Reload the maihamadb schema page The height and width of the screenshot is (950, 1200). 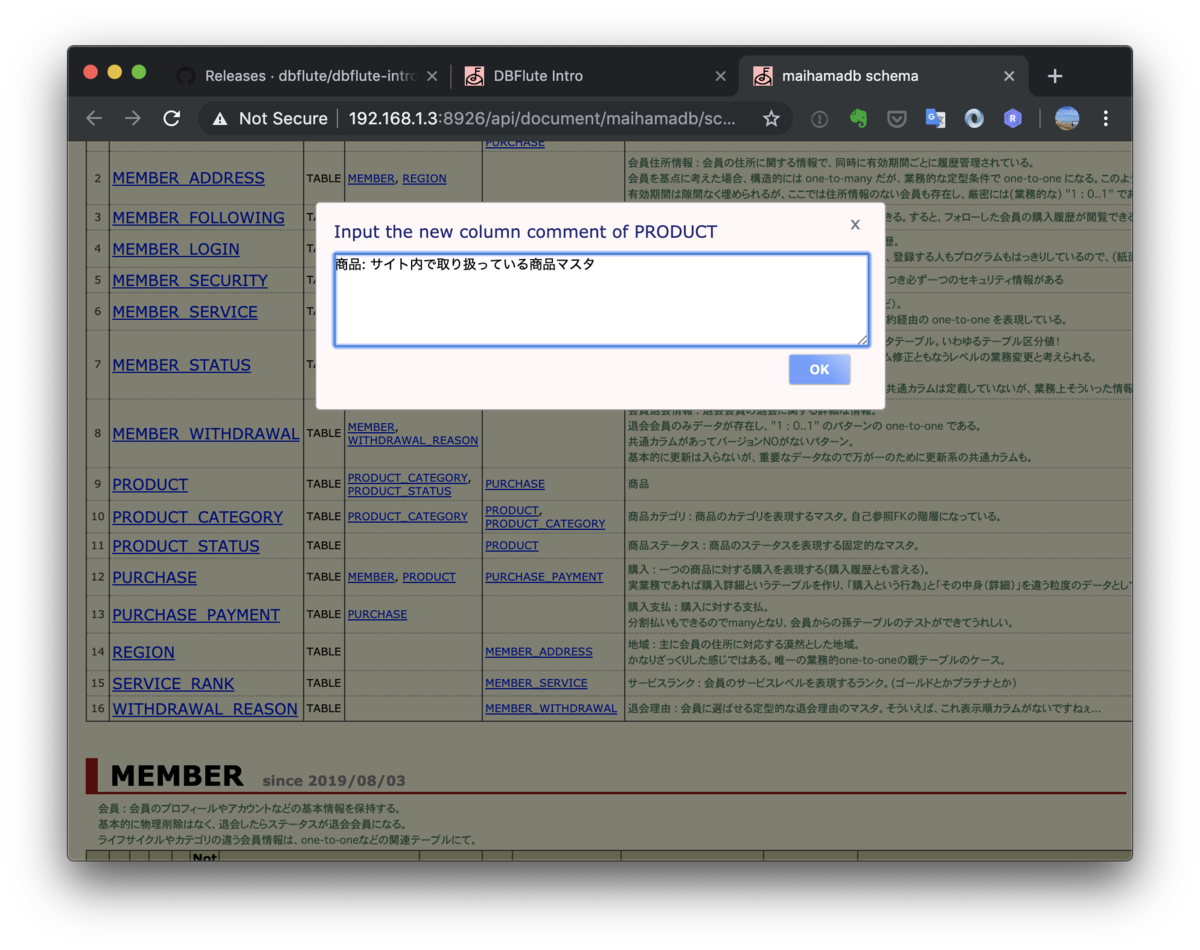(x=171, y=118)
